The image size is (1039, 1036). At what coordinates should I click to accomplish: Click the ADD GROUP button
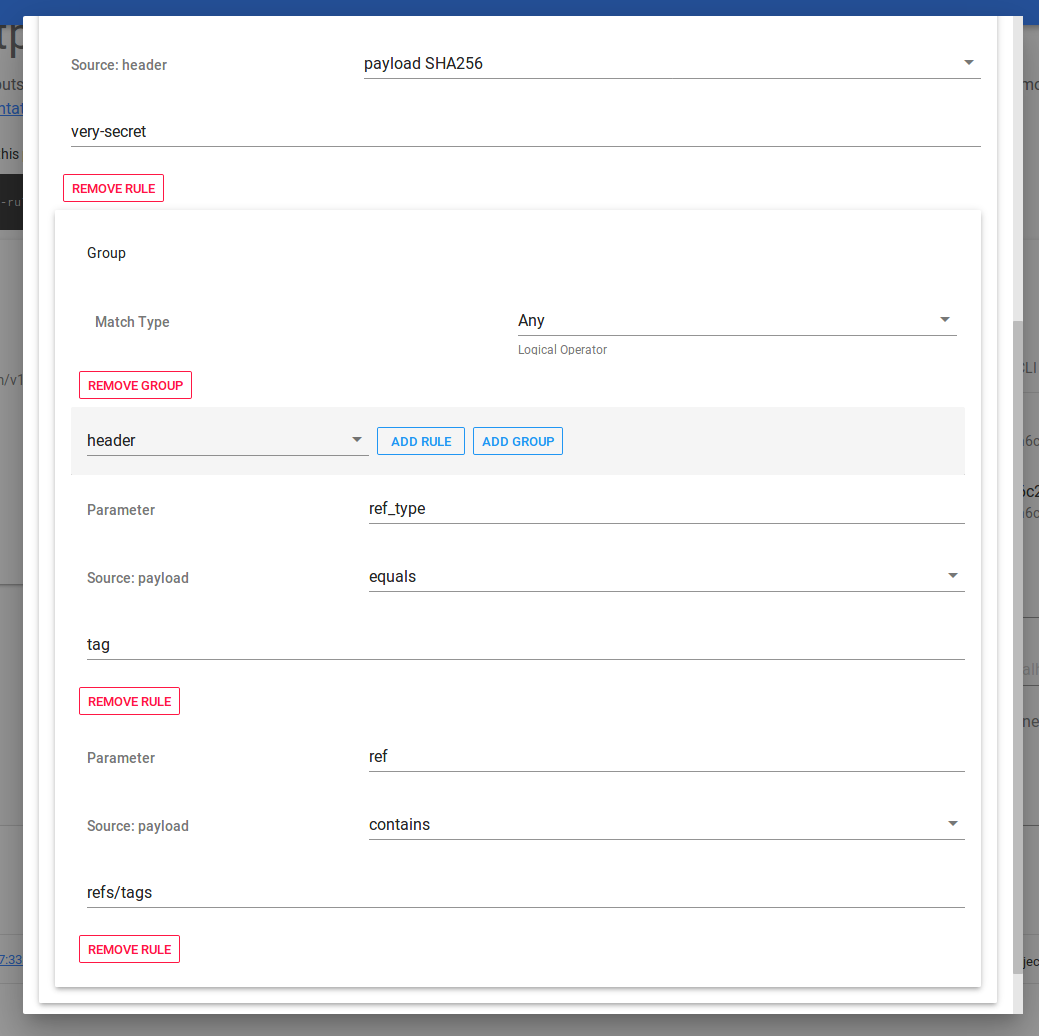coord(517,440)
